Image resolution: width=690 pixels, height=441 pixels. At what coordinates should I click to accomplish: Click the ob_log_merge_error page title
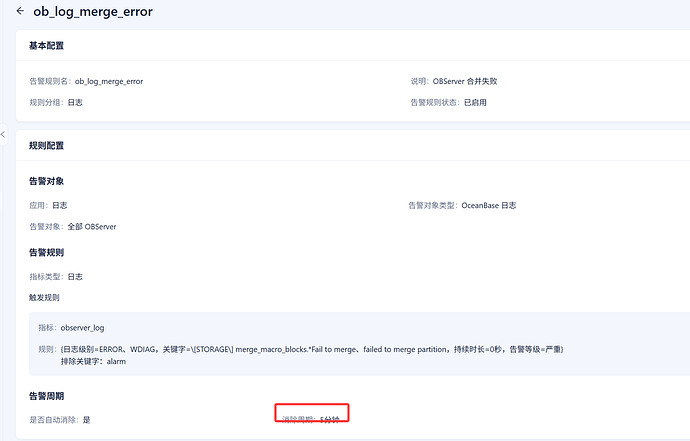[93, 12]
